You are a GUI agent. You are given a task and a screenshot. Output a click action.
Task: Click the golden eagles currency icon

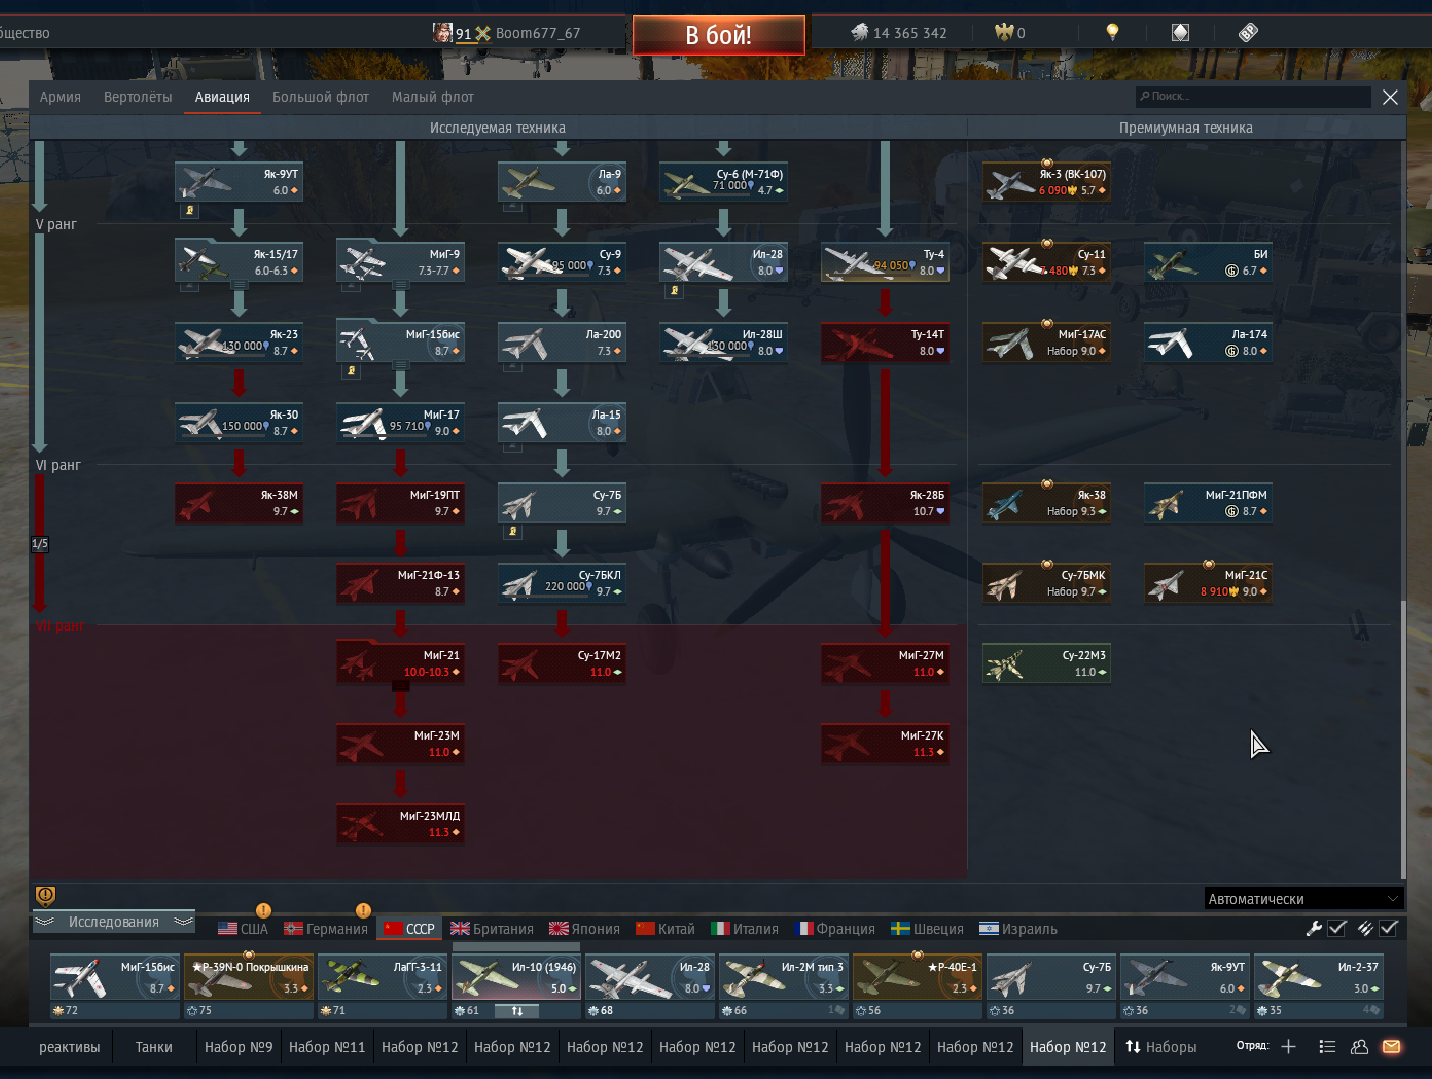click(1004, 32)
